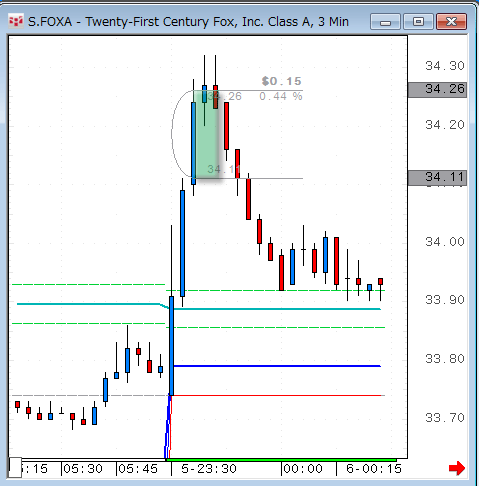Screen dimensions: 479x486
Task: Click the blue horizontal line near 33.79
Action: [277, 366]
